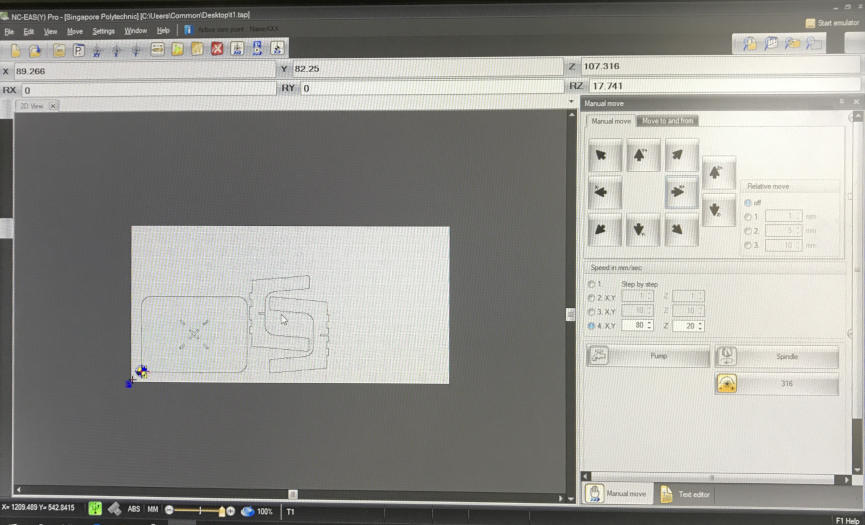Open the Help menu
Screen dimensions: 865x525
coord(163,31)
